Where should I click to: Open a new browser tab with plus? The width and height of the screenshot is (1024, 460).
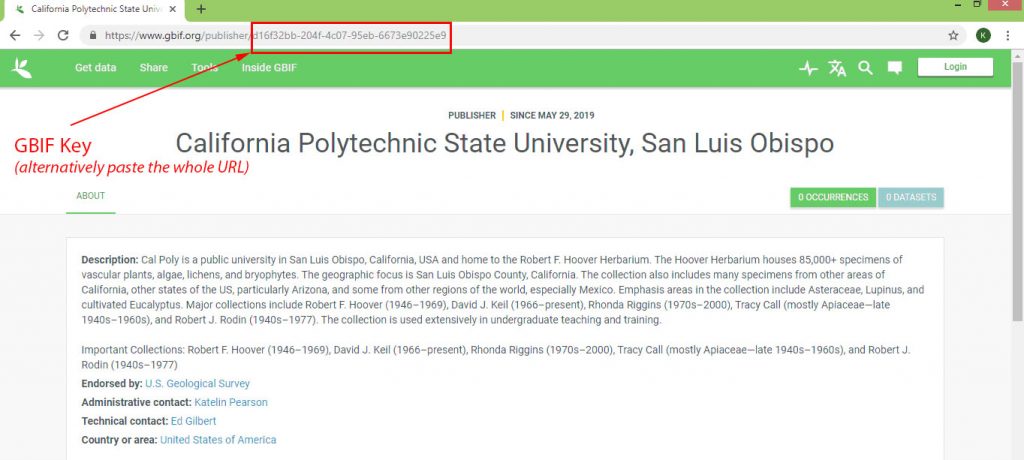201,9
